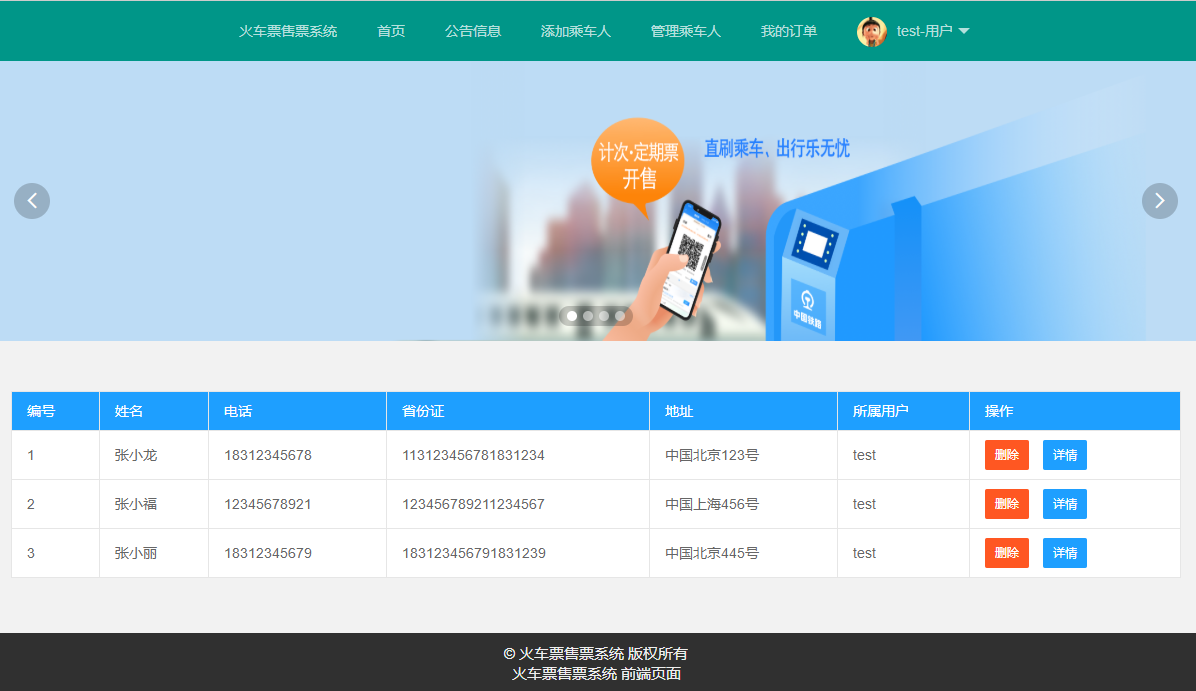Select the first carousel indicator dot
Image resolution: width=1196 pixels, height=691 pixels.
(571, 316)
